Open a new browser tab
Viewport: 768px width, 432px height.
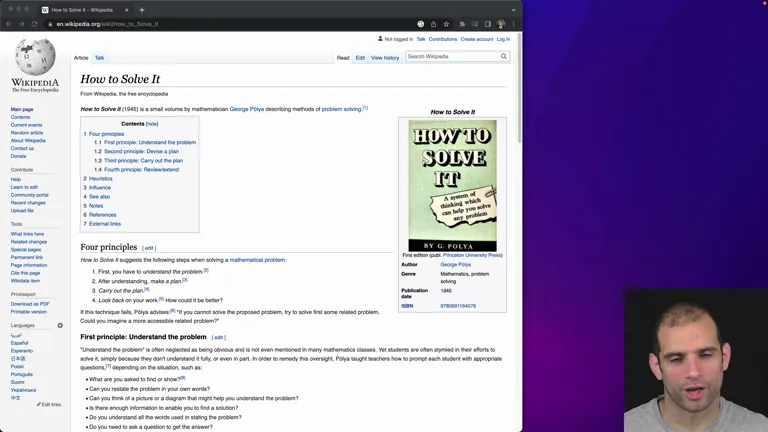click(142, 10)
